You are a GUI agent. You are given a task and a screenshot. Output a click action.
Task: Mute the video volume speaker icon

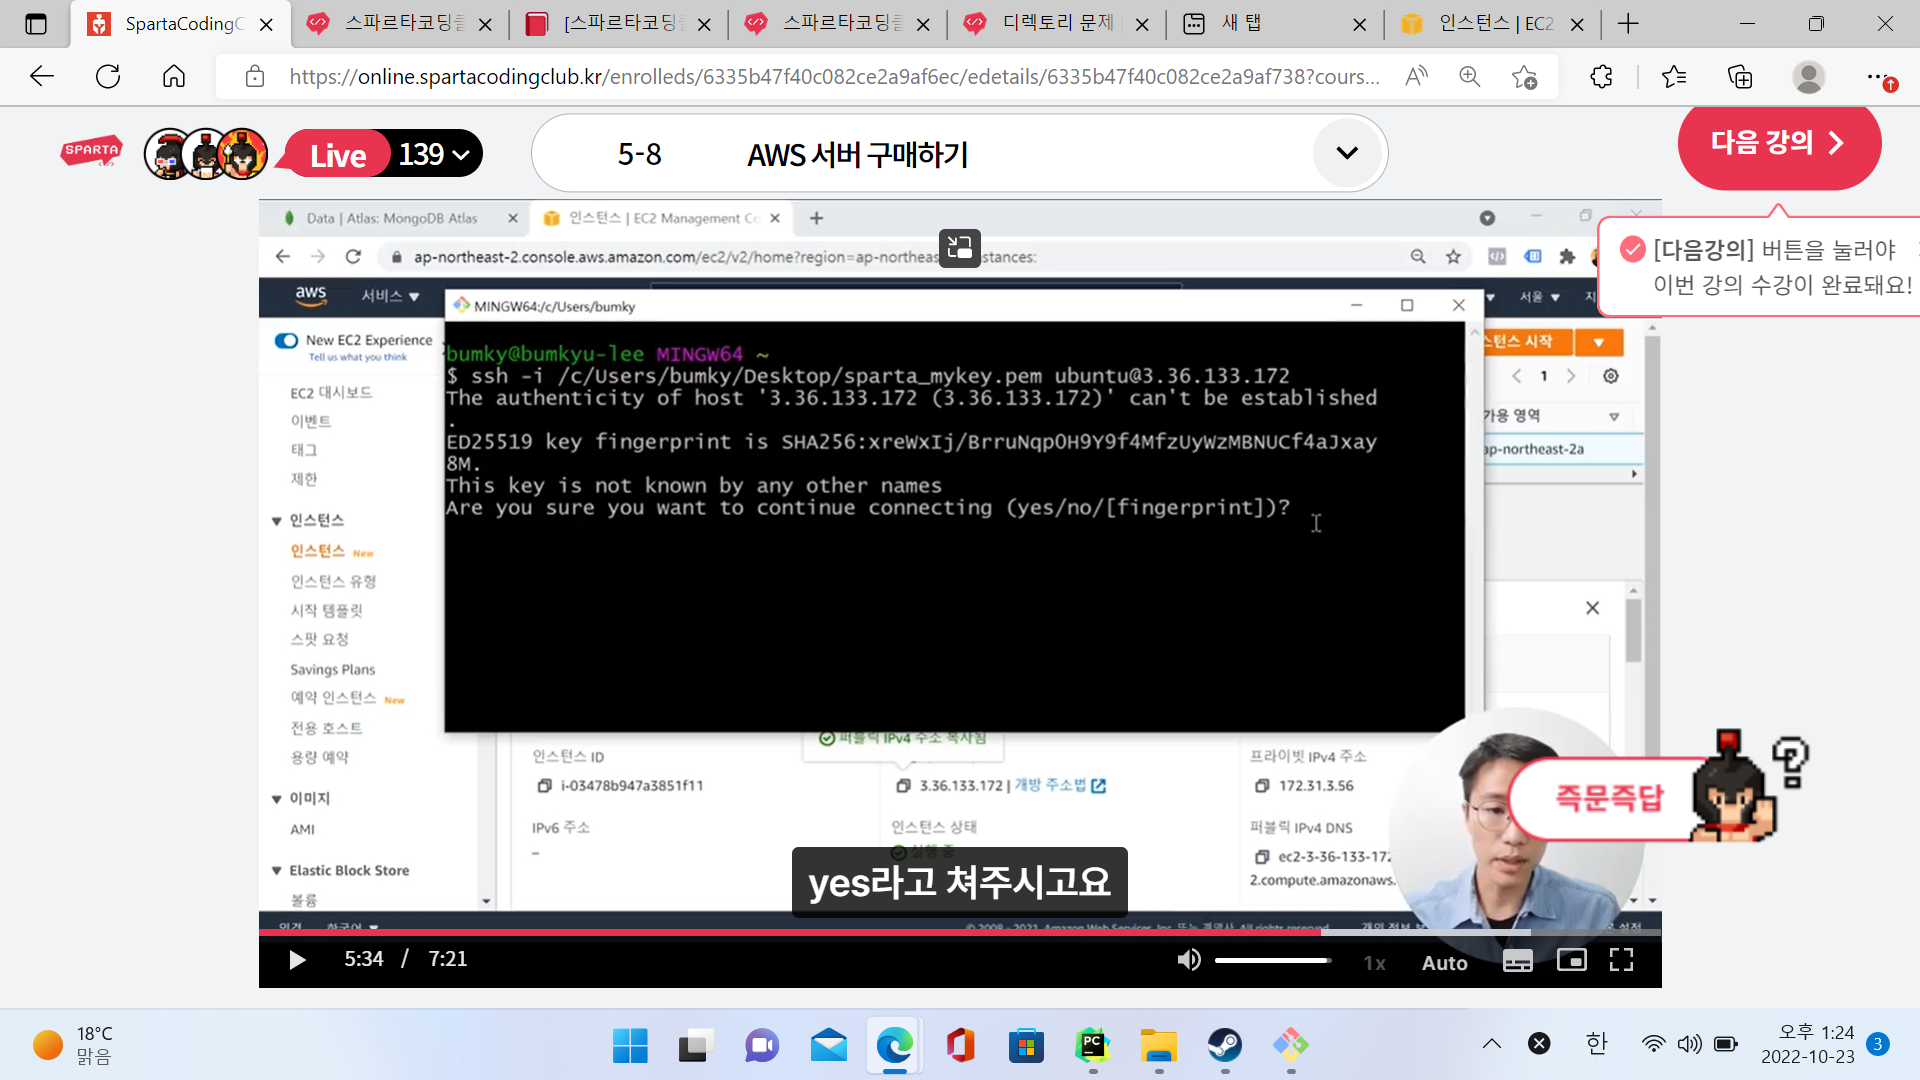pyautogui.click(x=1188, y=960)
